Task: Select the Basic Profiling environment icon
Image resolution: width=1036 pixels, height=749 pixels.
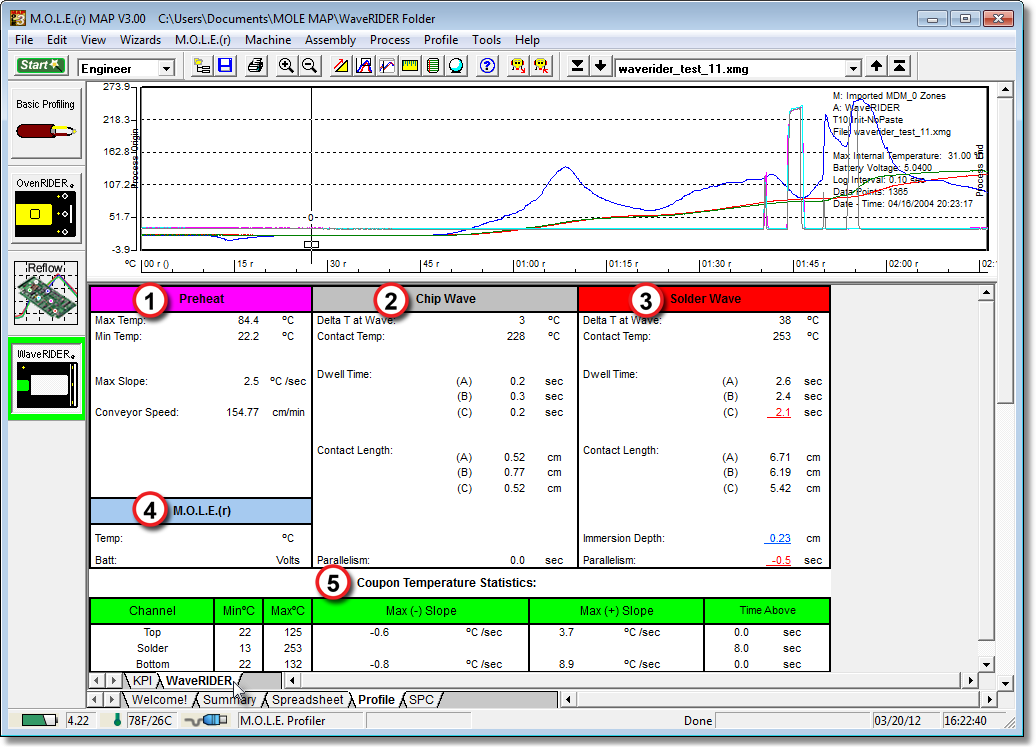Action: [x=46, y=123]
